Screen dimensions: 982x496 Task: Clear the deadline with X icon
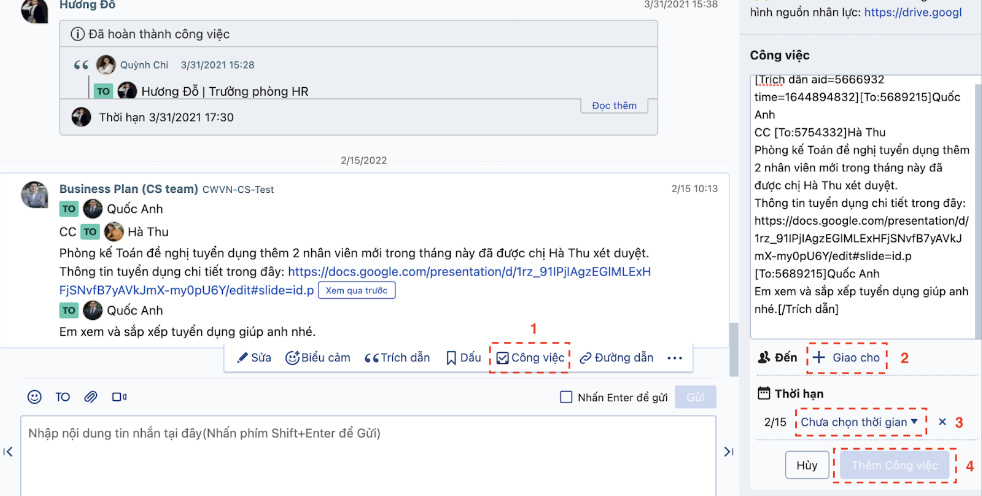[x=942, y=422]
